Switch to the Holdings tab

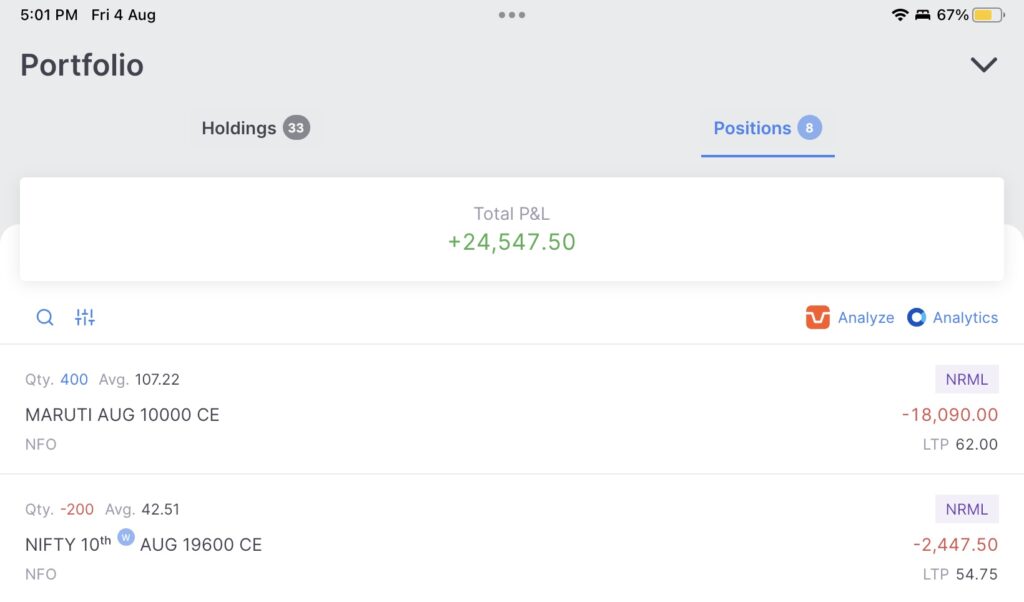[x=239, y=128]
